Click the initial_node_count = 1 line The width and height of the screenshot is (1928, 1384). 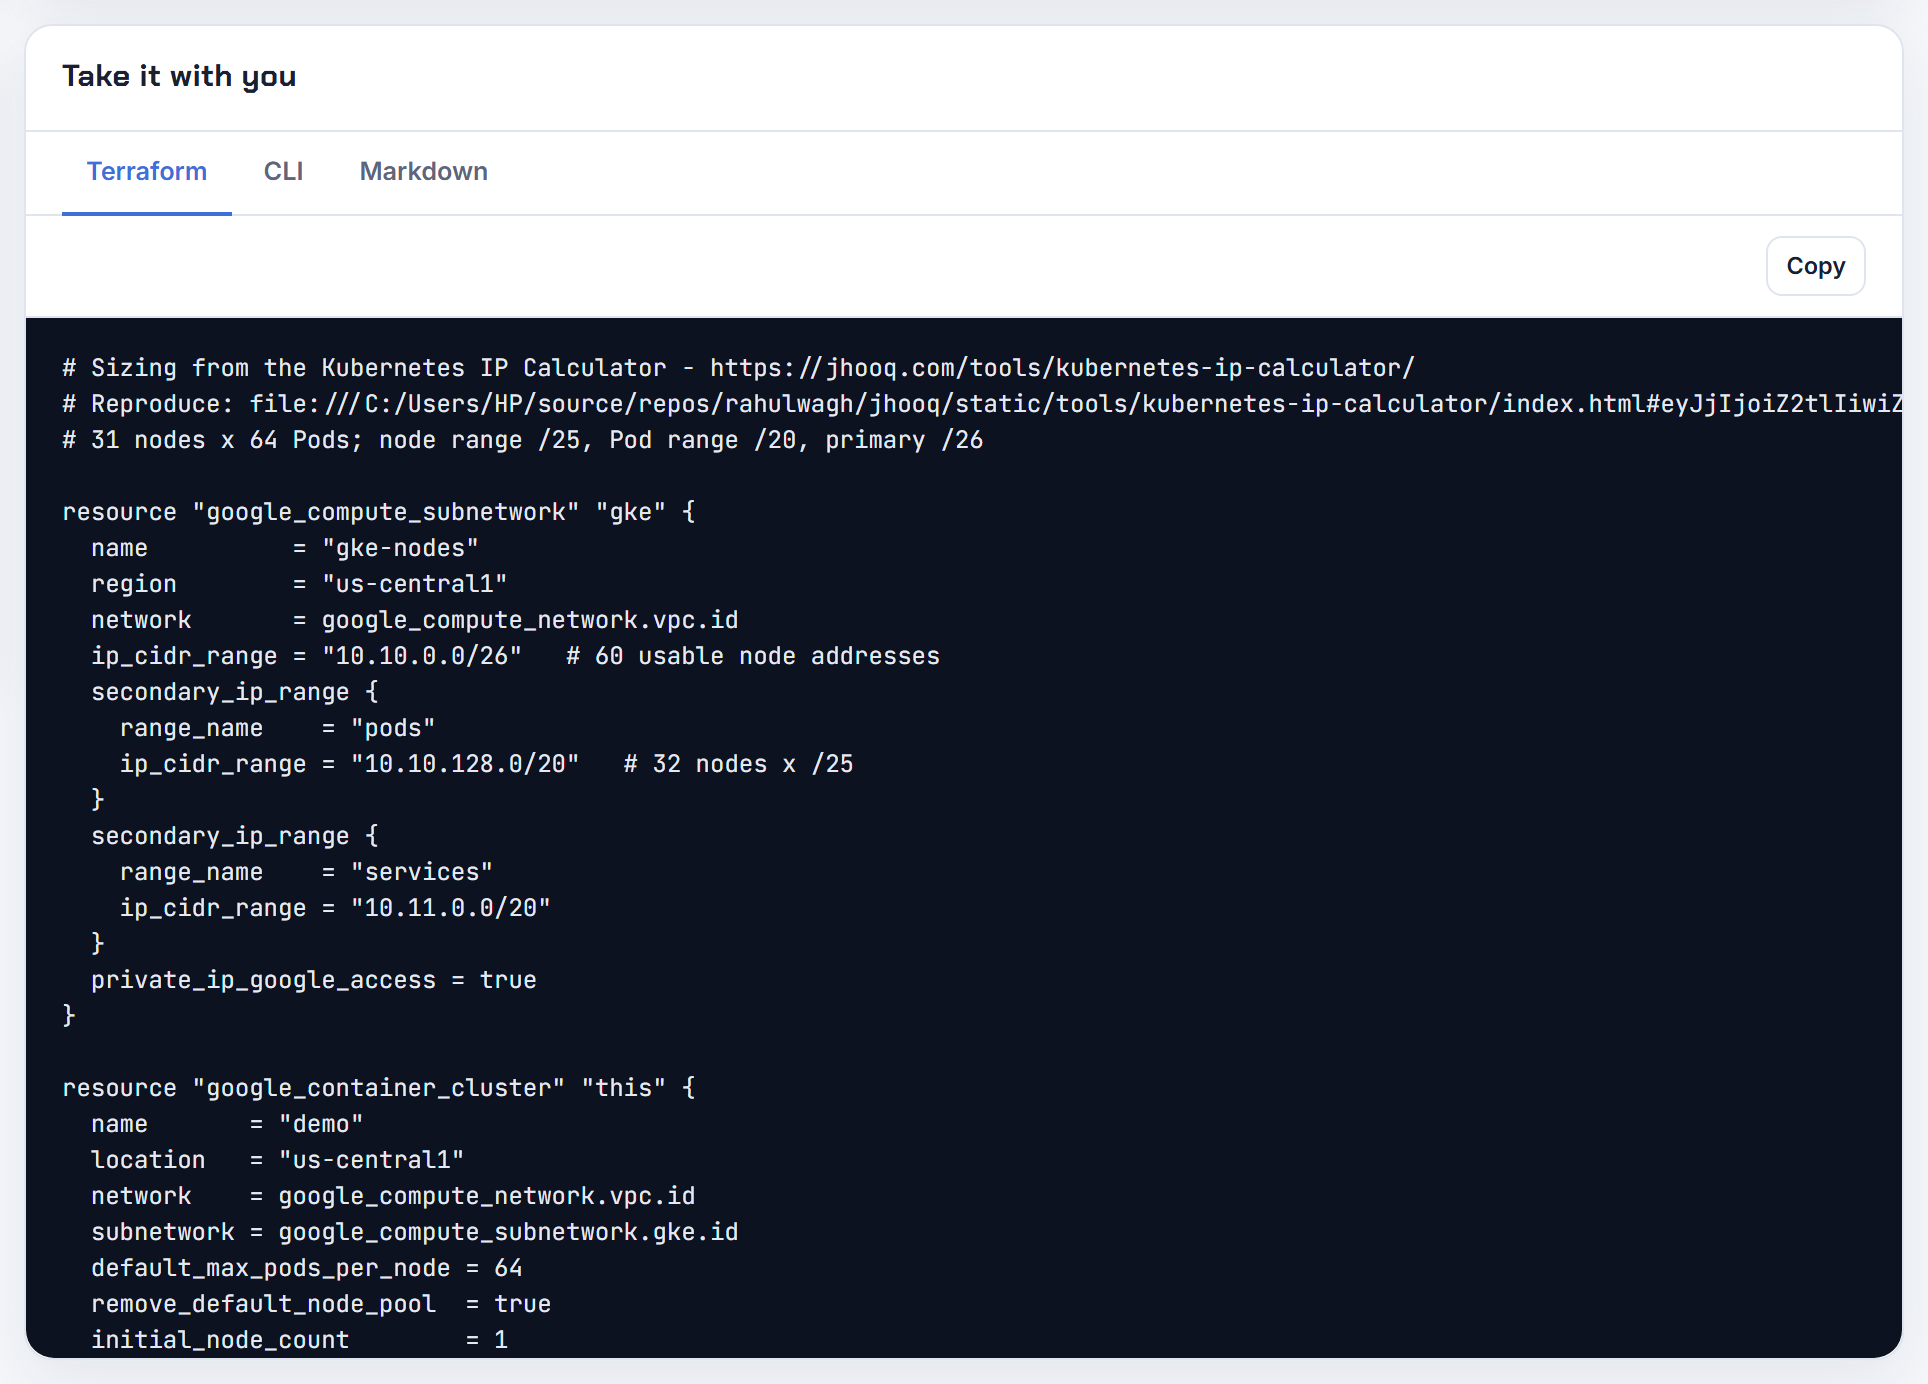[299, 1340]
